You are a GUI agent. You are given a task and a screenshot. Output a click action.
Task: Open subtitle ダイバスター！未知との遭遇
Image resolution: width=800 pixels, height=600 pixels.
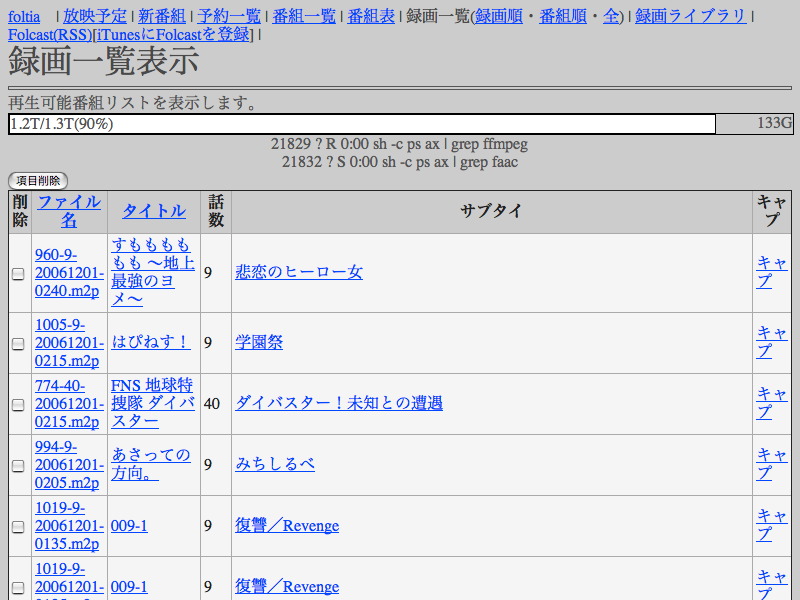click(339, 403)
